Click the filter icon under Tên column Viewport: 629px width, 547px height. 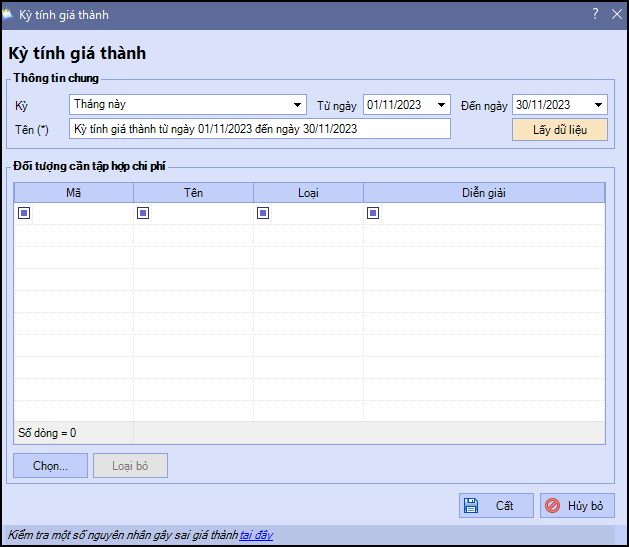click(x=143, y=213)
